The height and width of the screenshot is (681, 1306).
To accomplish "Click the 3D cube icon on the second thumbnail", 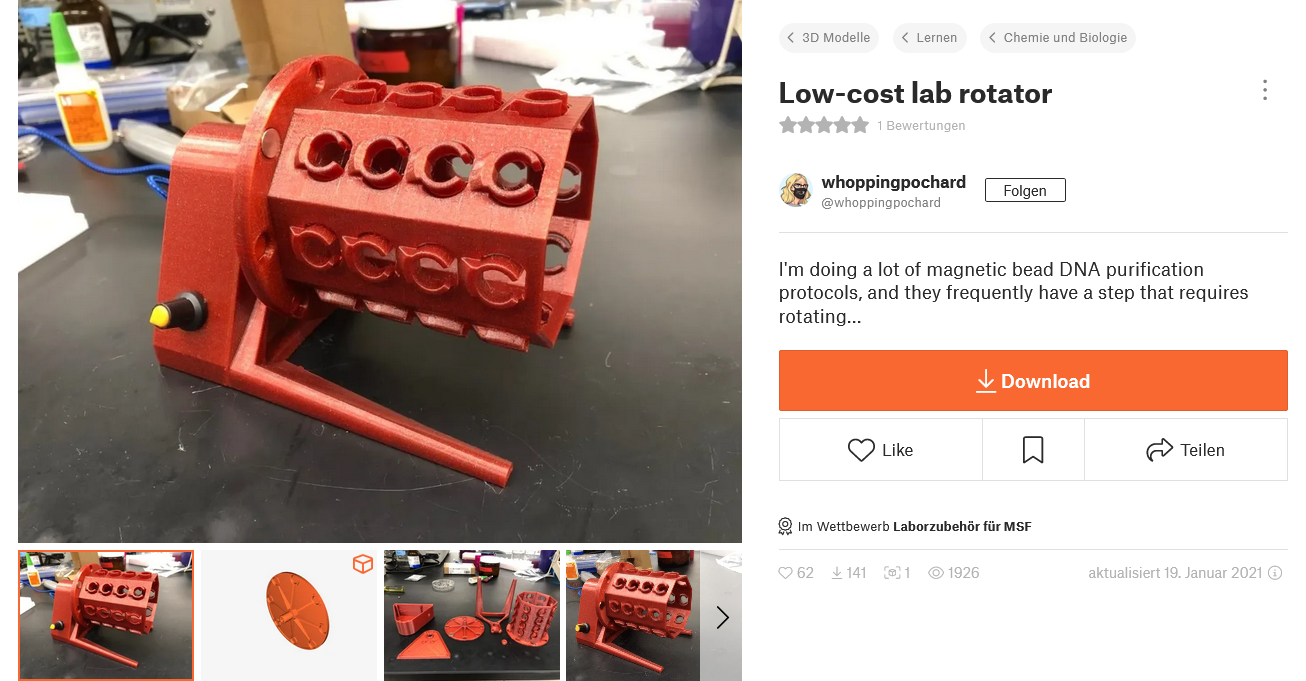I will 362,564.
